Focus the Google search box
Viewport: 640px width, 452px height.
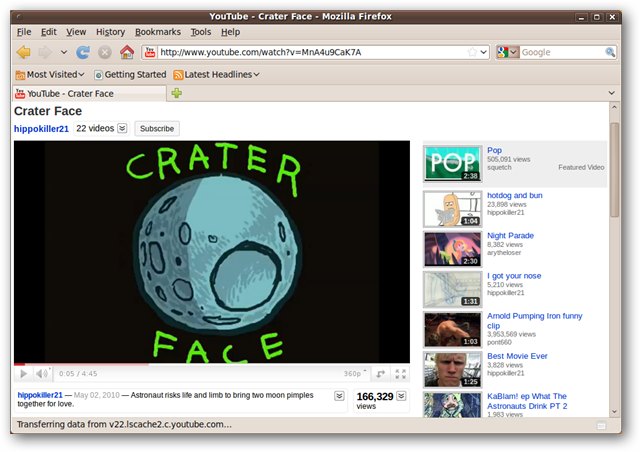coord(562,52)
